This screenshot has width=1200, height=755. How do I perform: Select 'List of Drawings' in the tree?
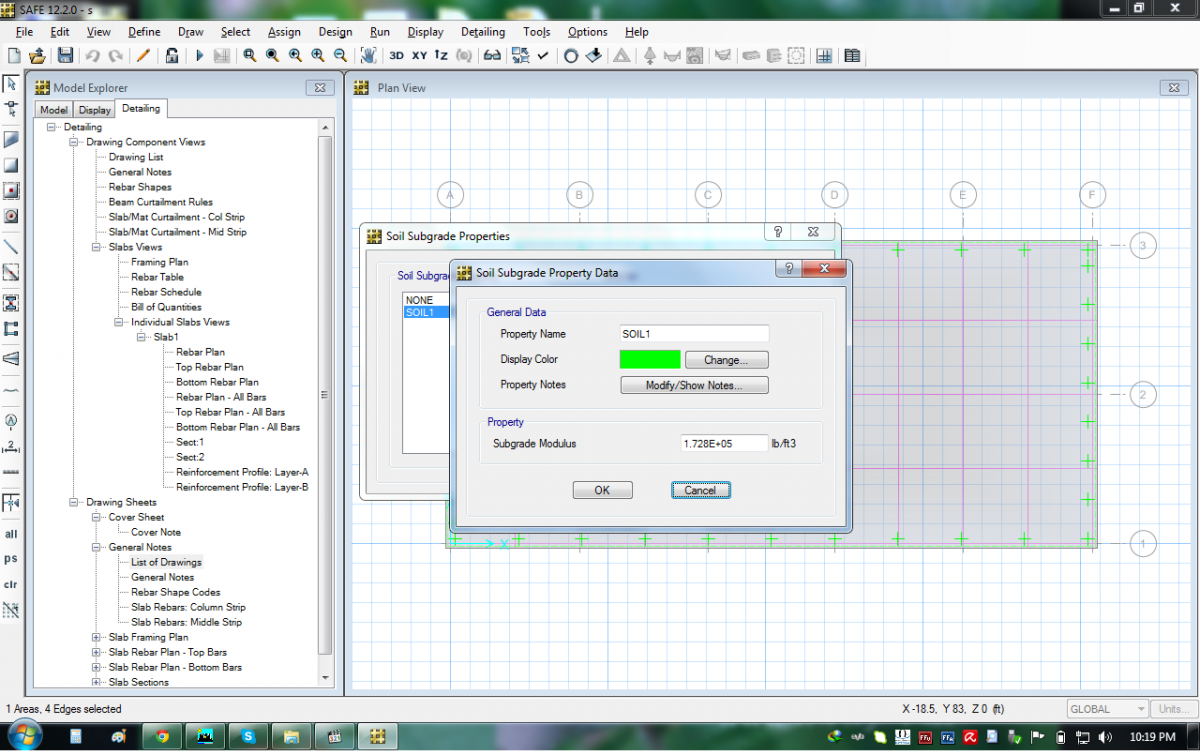pos(166,562)
